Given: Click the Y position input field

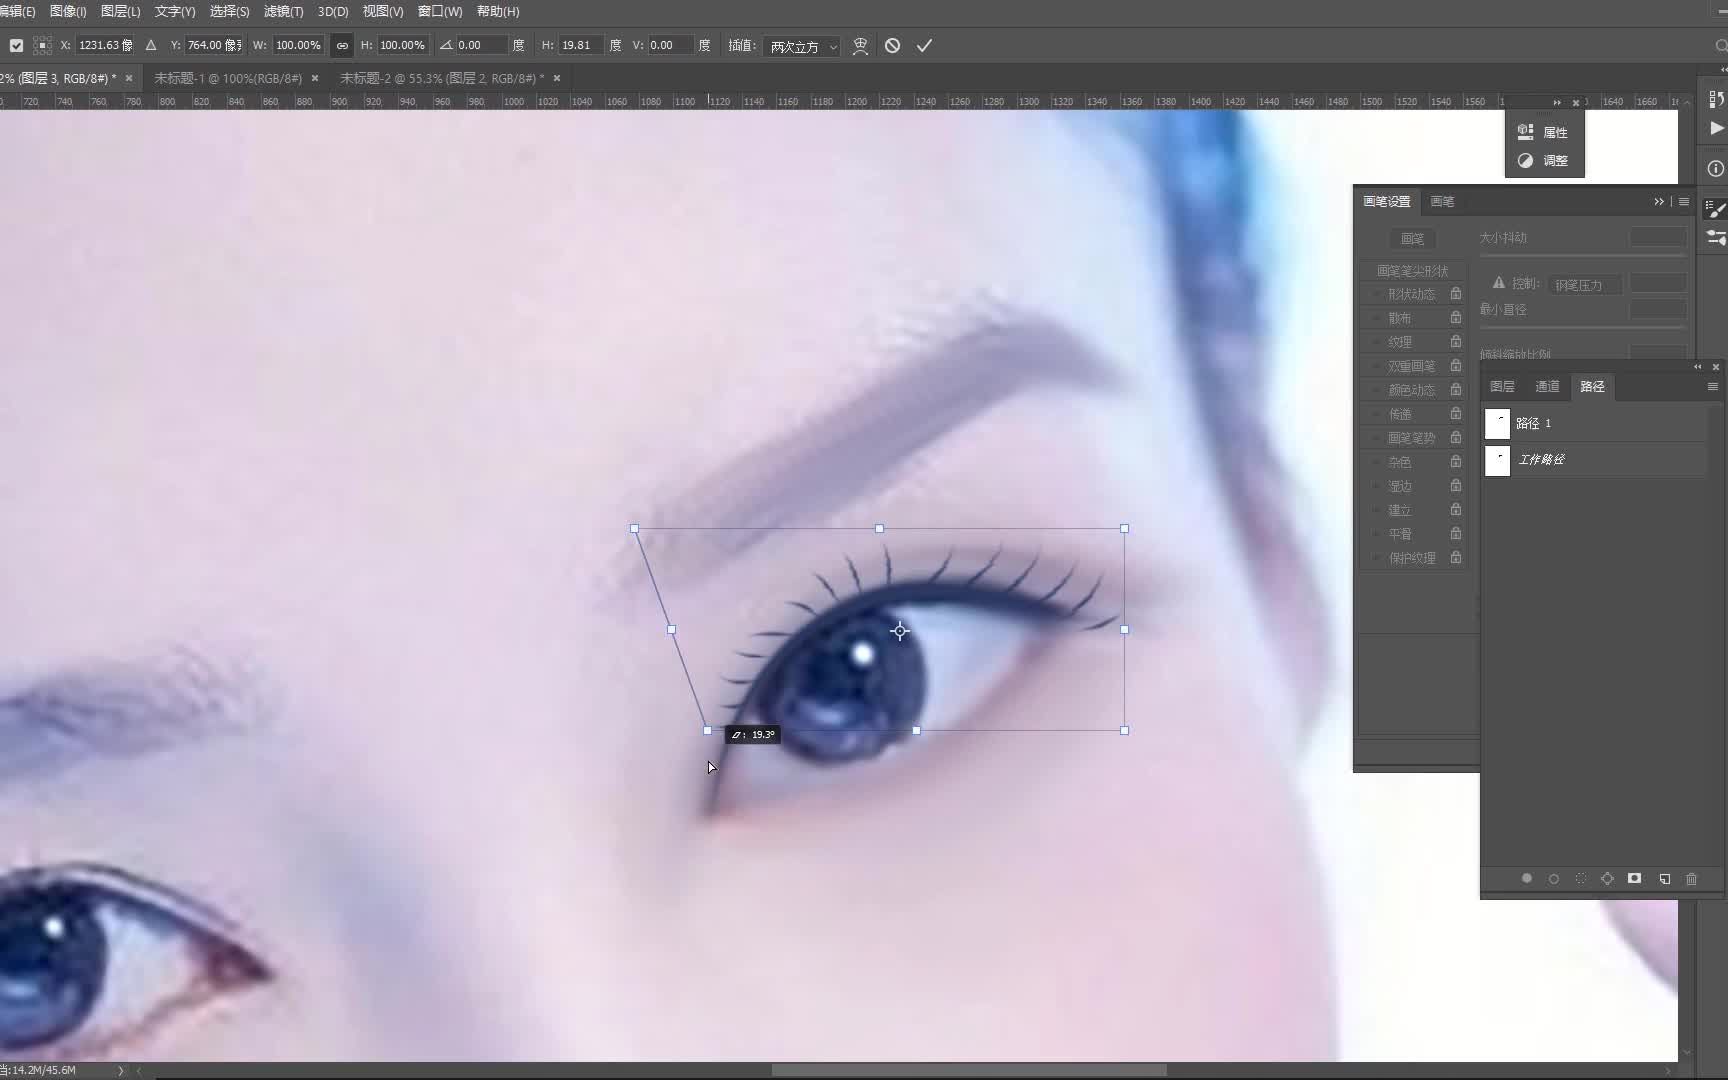Looking at the screenshot, I should point(214,46).
